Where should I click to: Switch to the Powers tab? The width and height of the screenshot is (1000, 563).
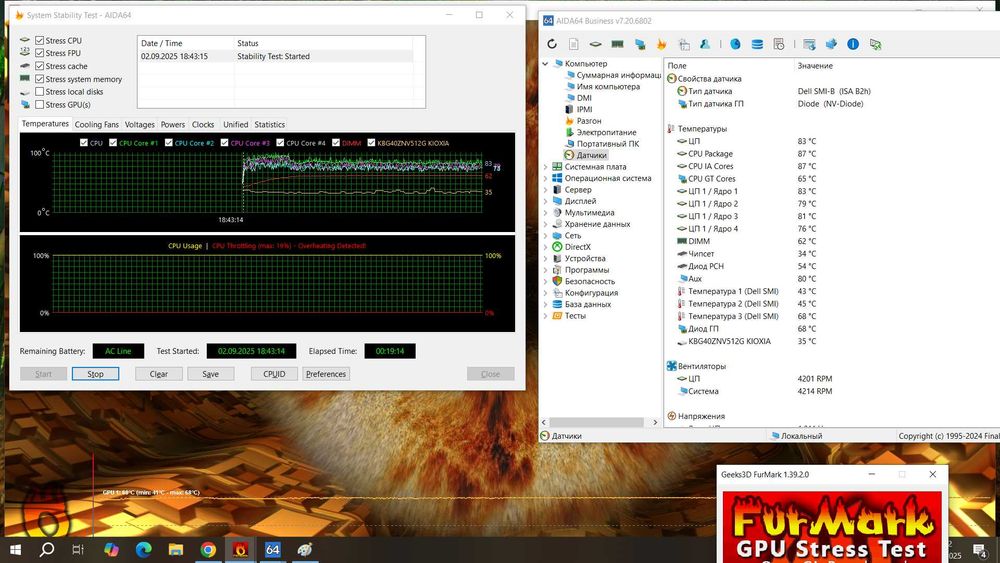pos(173,124)
